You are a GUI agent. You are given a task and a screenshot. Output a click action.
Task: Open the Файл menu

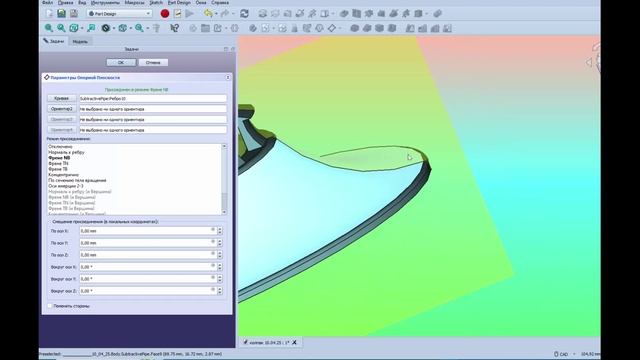47,2
